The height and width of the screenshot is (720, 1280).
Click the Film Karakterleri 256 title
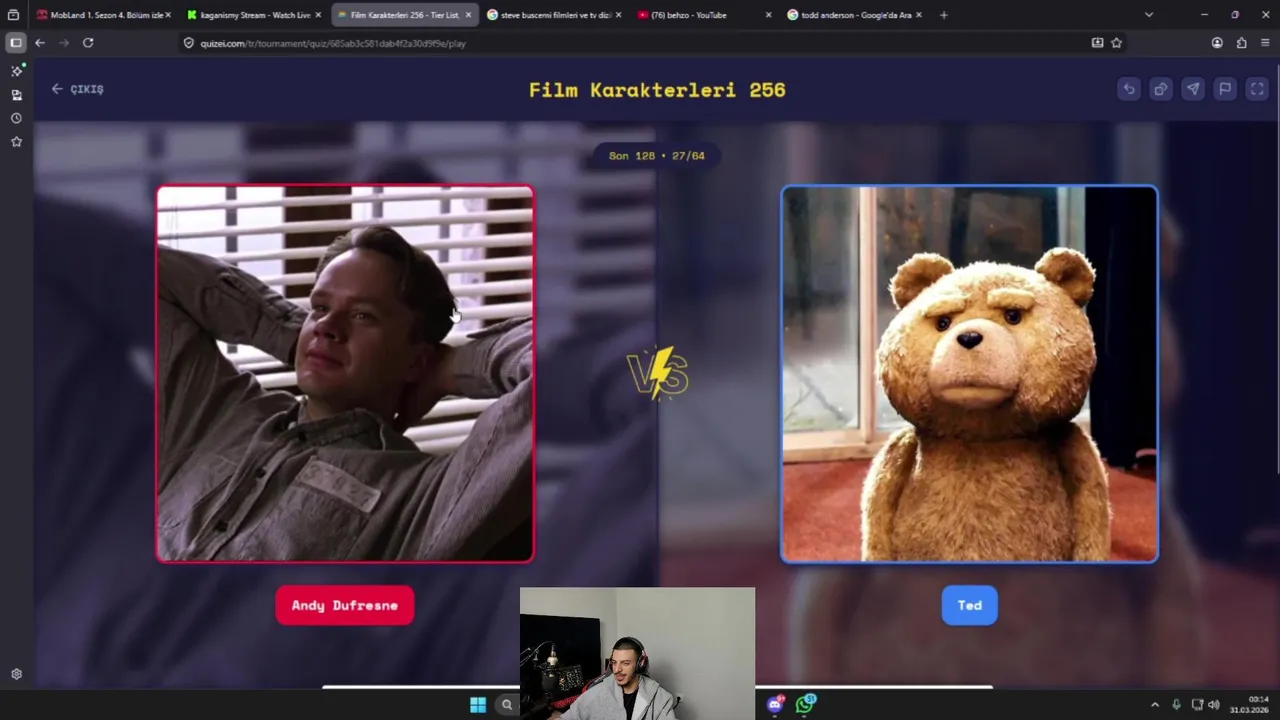point(657,90)
